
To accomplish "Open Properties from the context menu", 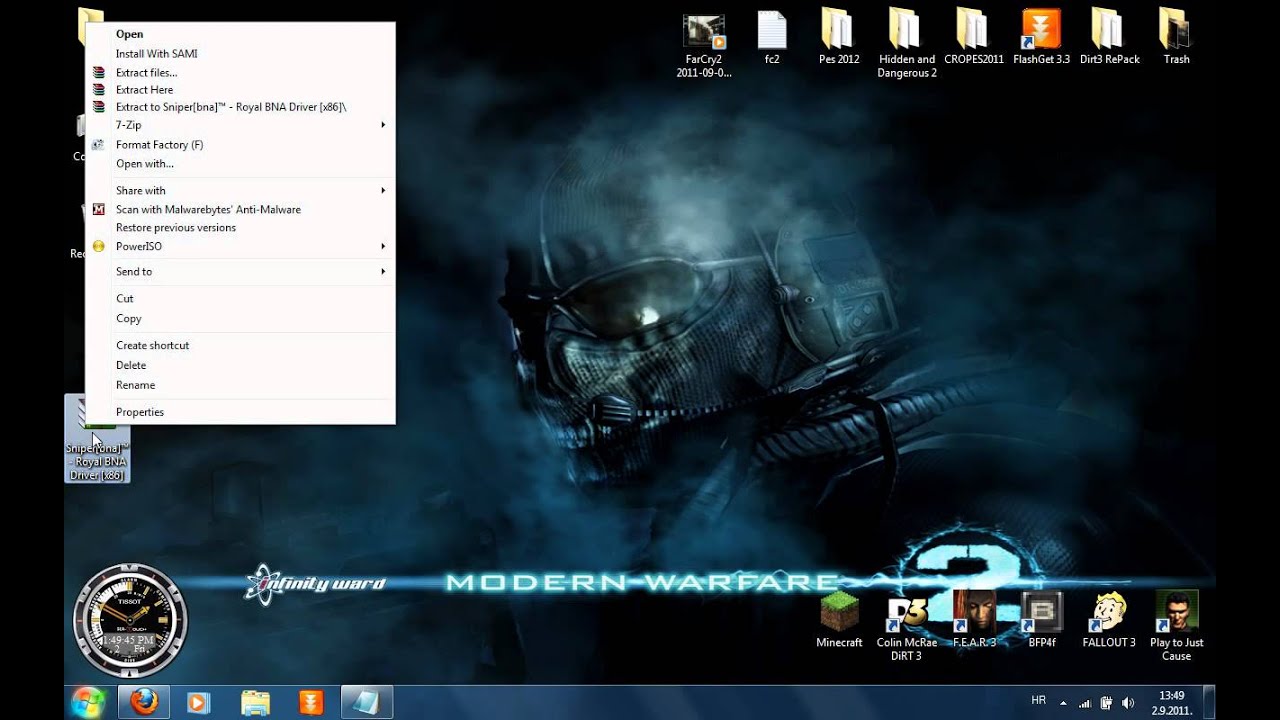I will point(240,411).
